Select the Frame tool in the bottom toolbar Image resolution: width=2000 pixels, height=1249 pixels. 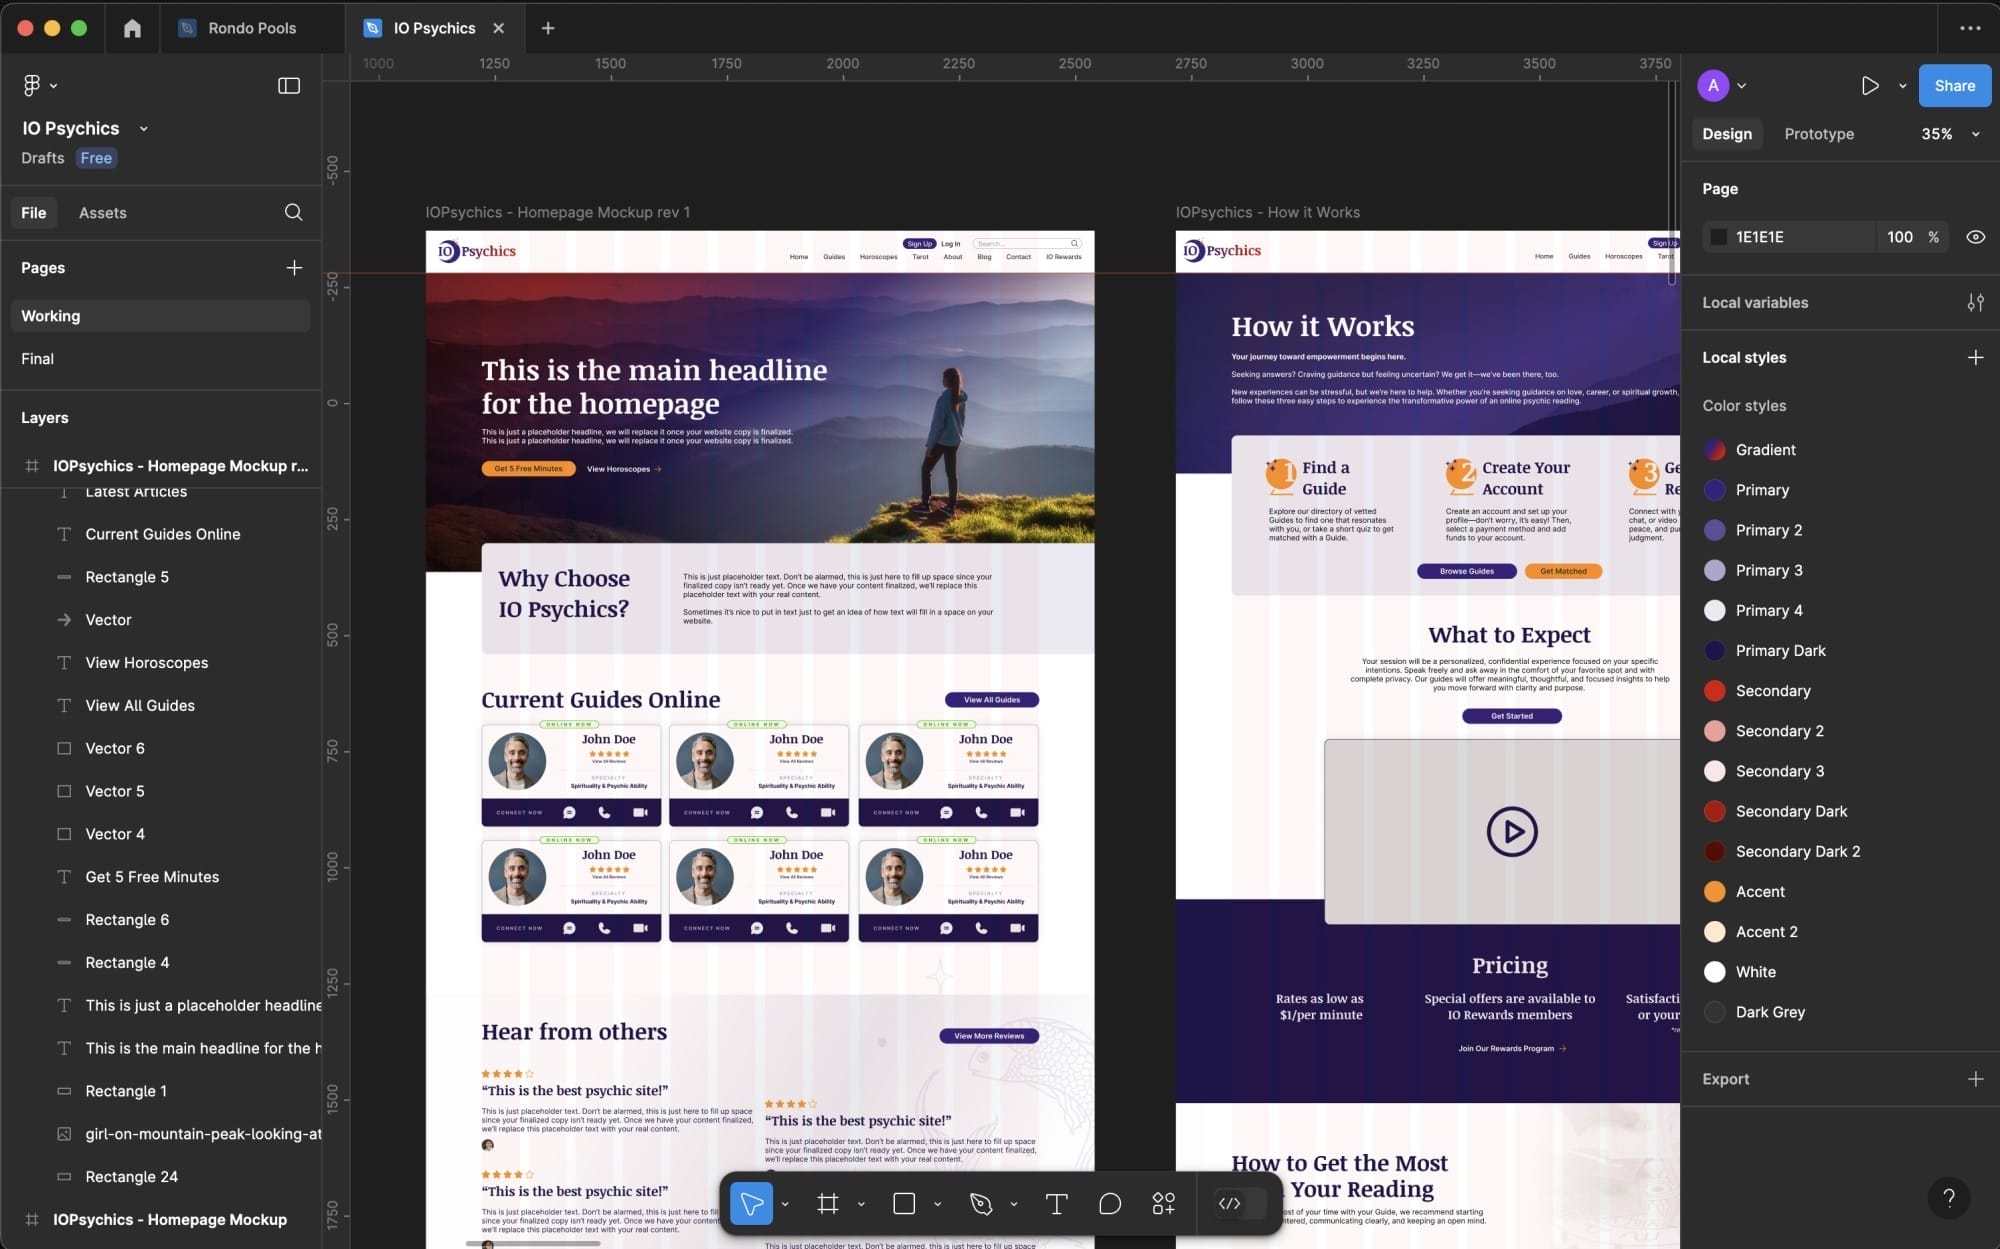[x=827, y=1204]
